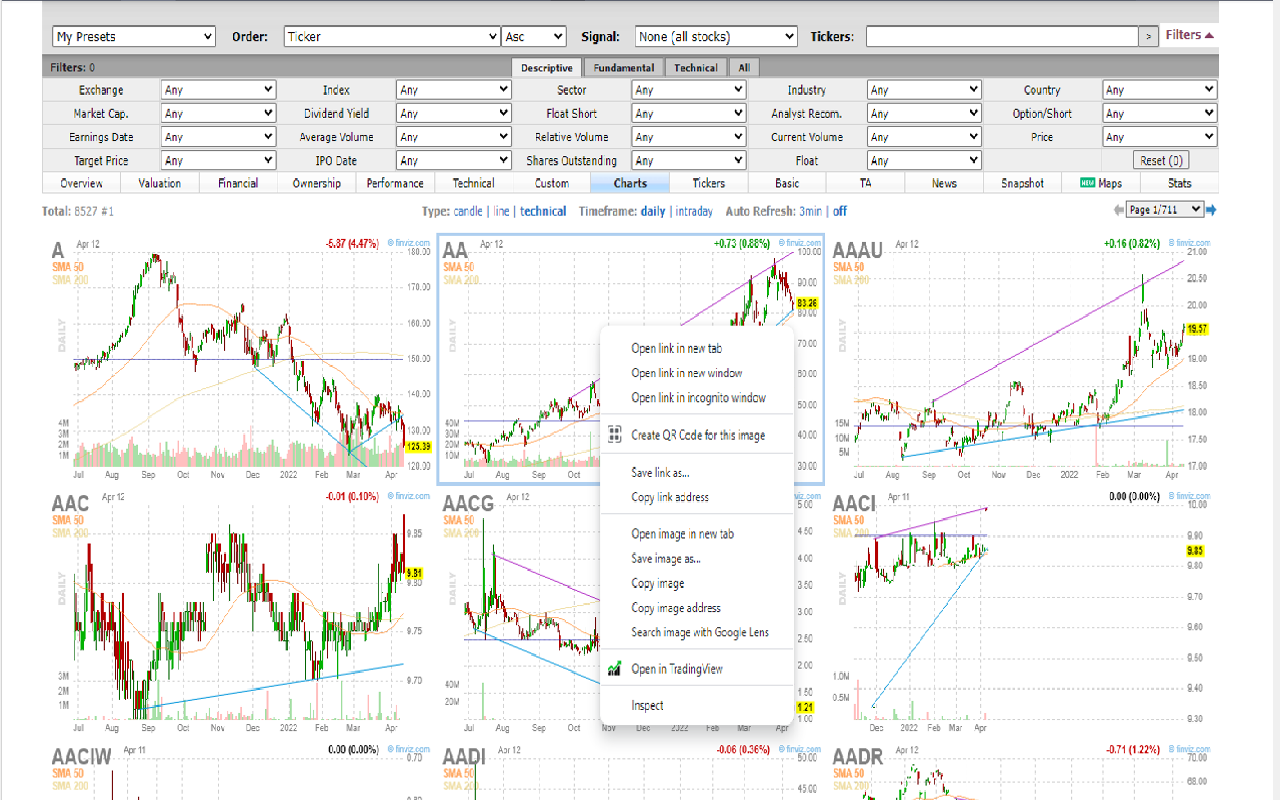The width and height of the screenshot is (1280, 800).
Task: Click the QR Code icon in the context menu
Action: (614, 433)
